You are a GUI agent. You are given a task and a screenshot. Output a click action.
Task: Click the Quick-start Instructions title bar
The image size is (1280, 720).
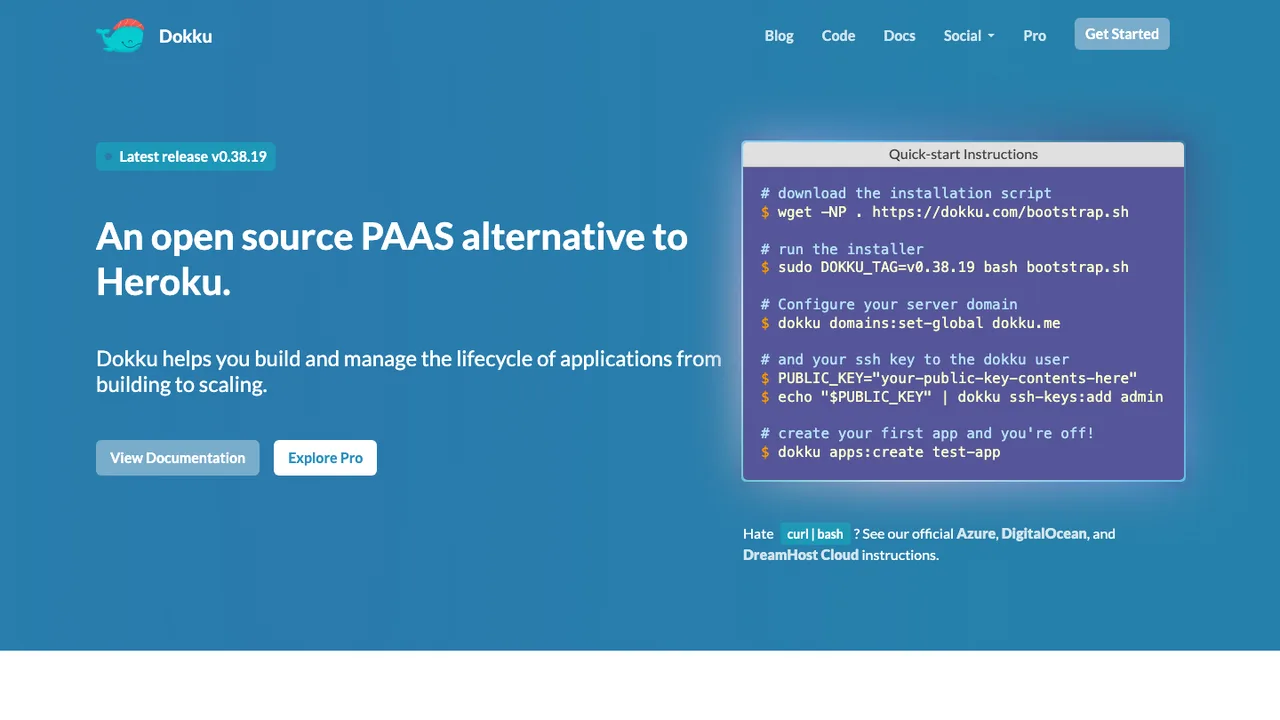(x=963, y=154)
